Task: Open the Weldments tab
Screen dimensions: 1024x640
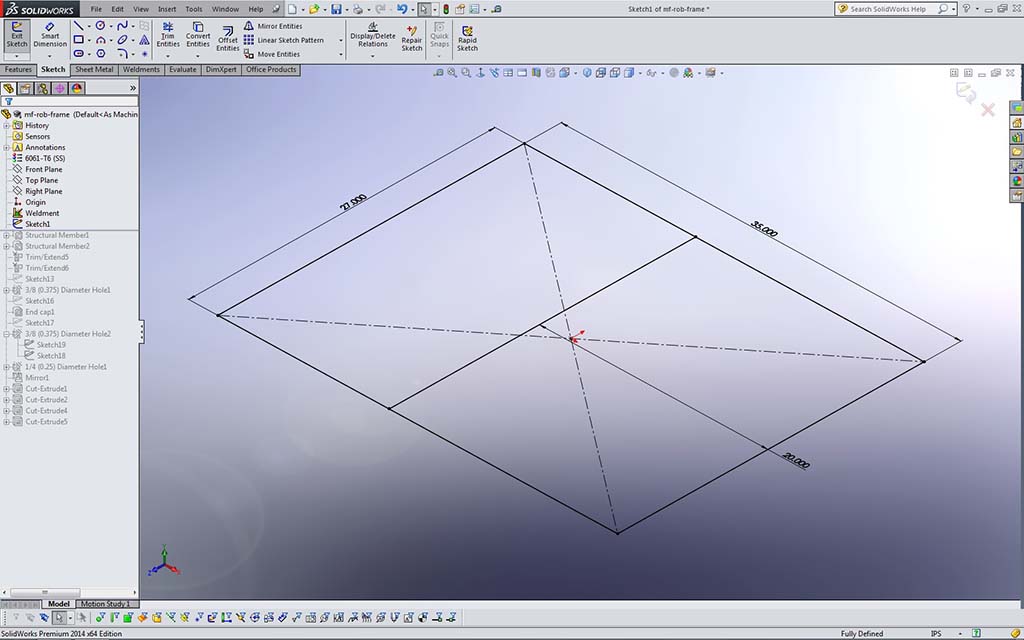Action: pos(141,70)
